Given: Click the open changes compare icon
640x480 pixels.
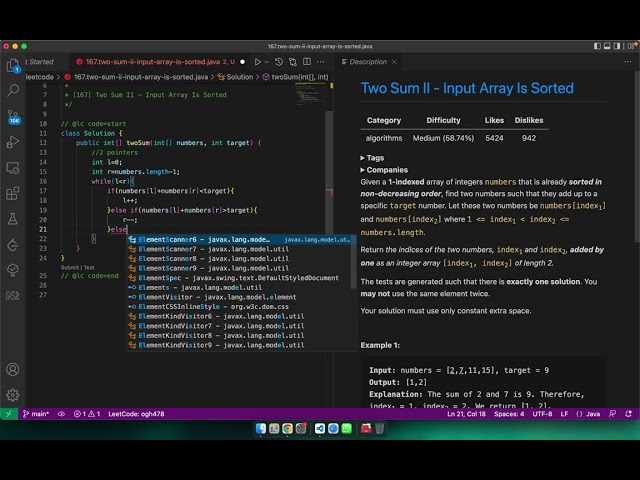Looking at the screenshot, I should (293, 62).
